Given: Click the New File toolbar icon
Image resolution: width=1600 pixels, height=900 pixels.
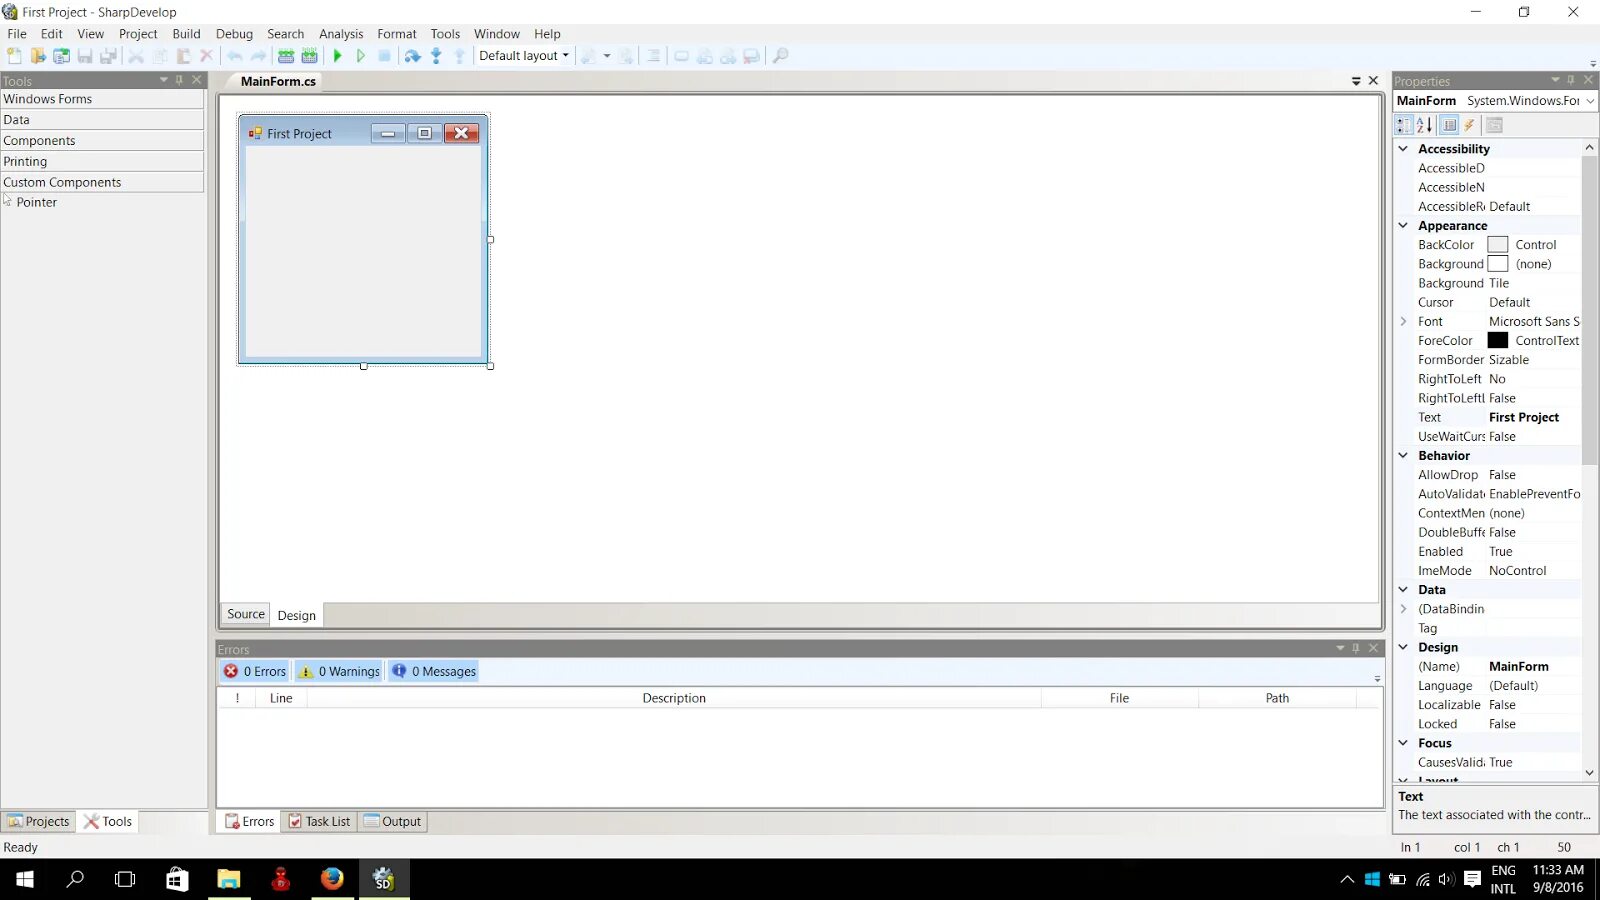Looking at the screenshot, I should pyautogui.click(x=14, y=56).
